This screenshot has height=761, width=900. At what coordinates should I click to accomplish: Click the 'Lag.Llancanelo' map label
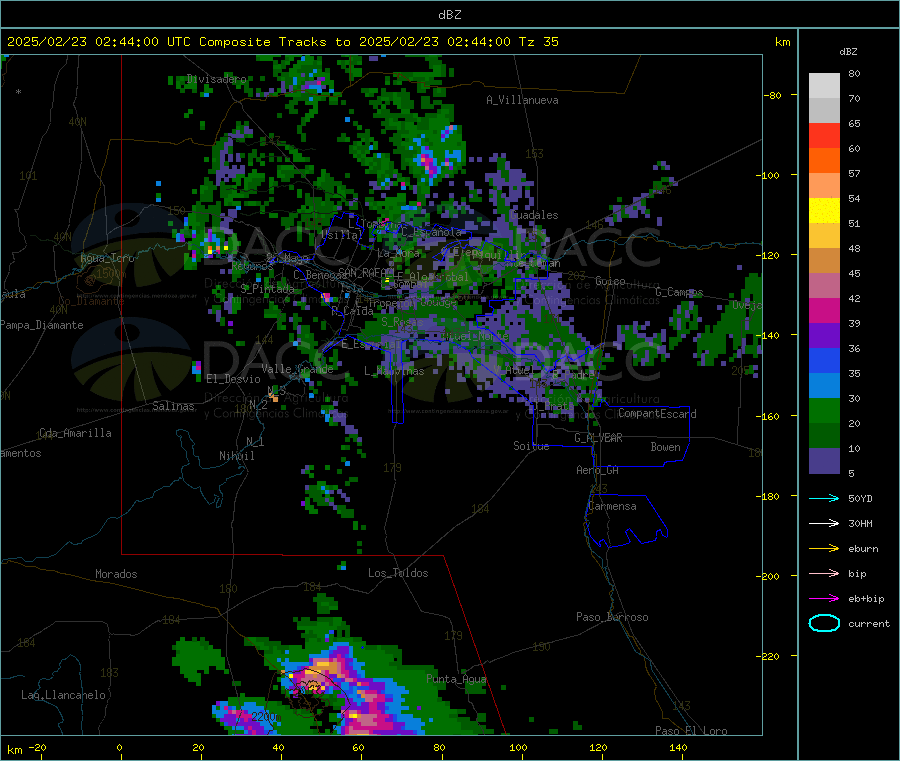pyautogui.click(x=63, y=695)
